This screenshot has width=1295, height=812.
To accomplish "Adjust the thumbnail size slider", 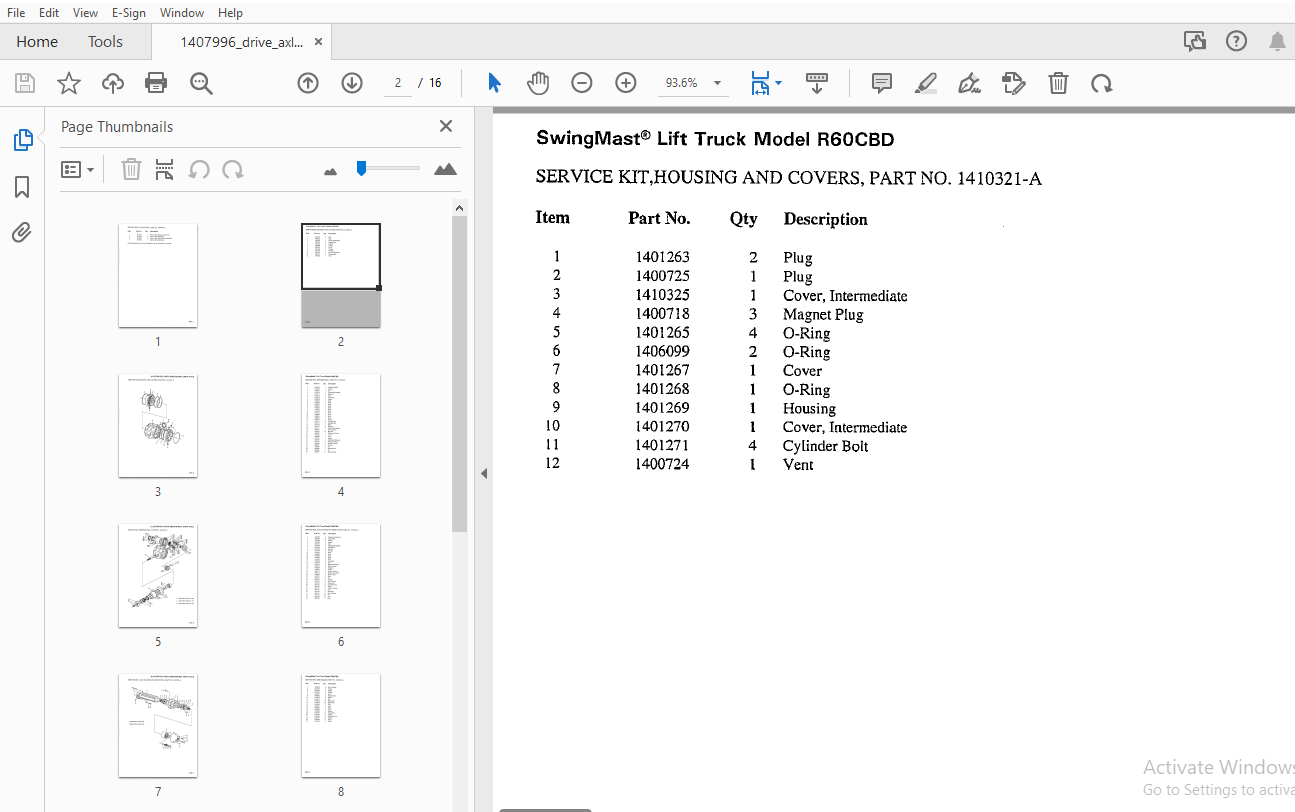I will (361, 169).
